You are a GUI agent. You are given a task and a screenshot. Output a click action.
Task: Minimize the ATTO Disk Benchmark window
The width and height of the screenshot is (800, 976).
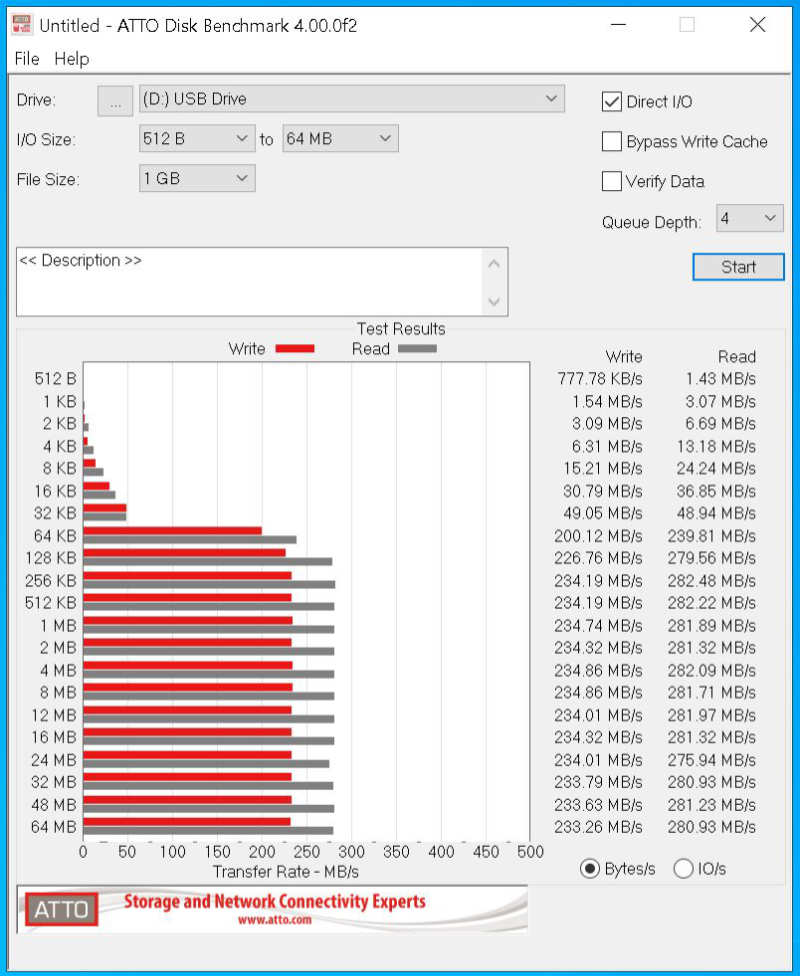click(618, 25)
